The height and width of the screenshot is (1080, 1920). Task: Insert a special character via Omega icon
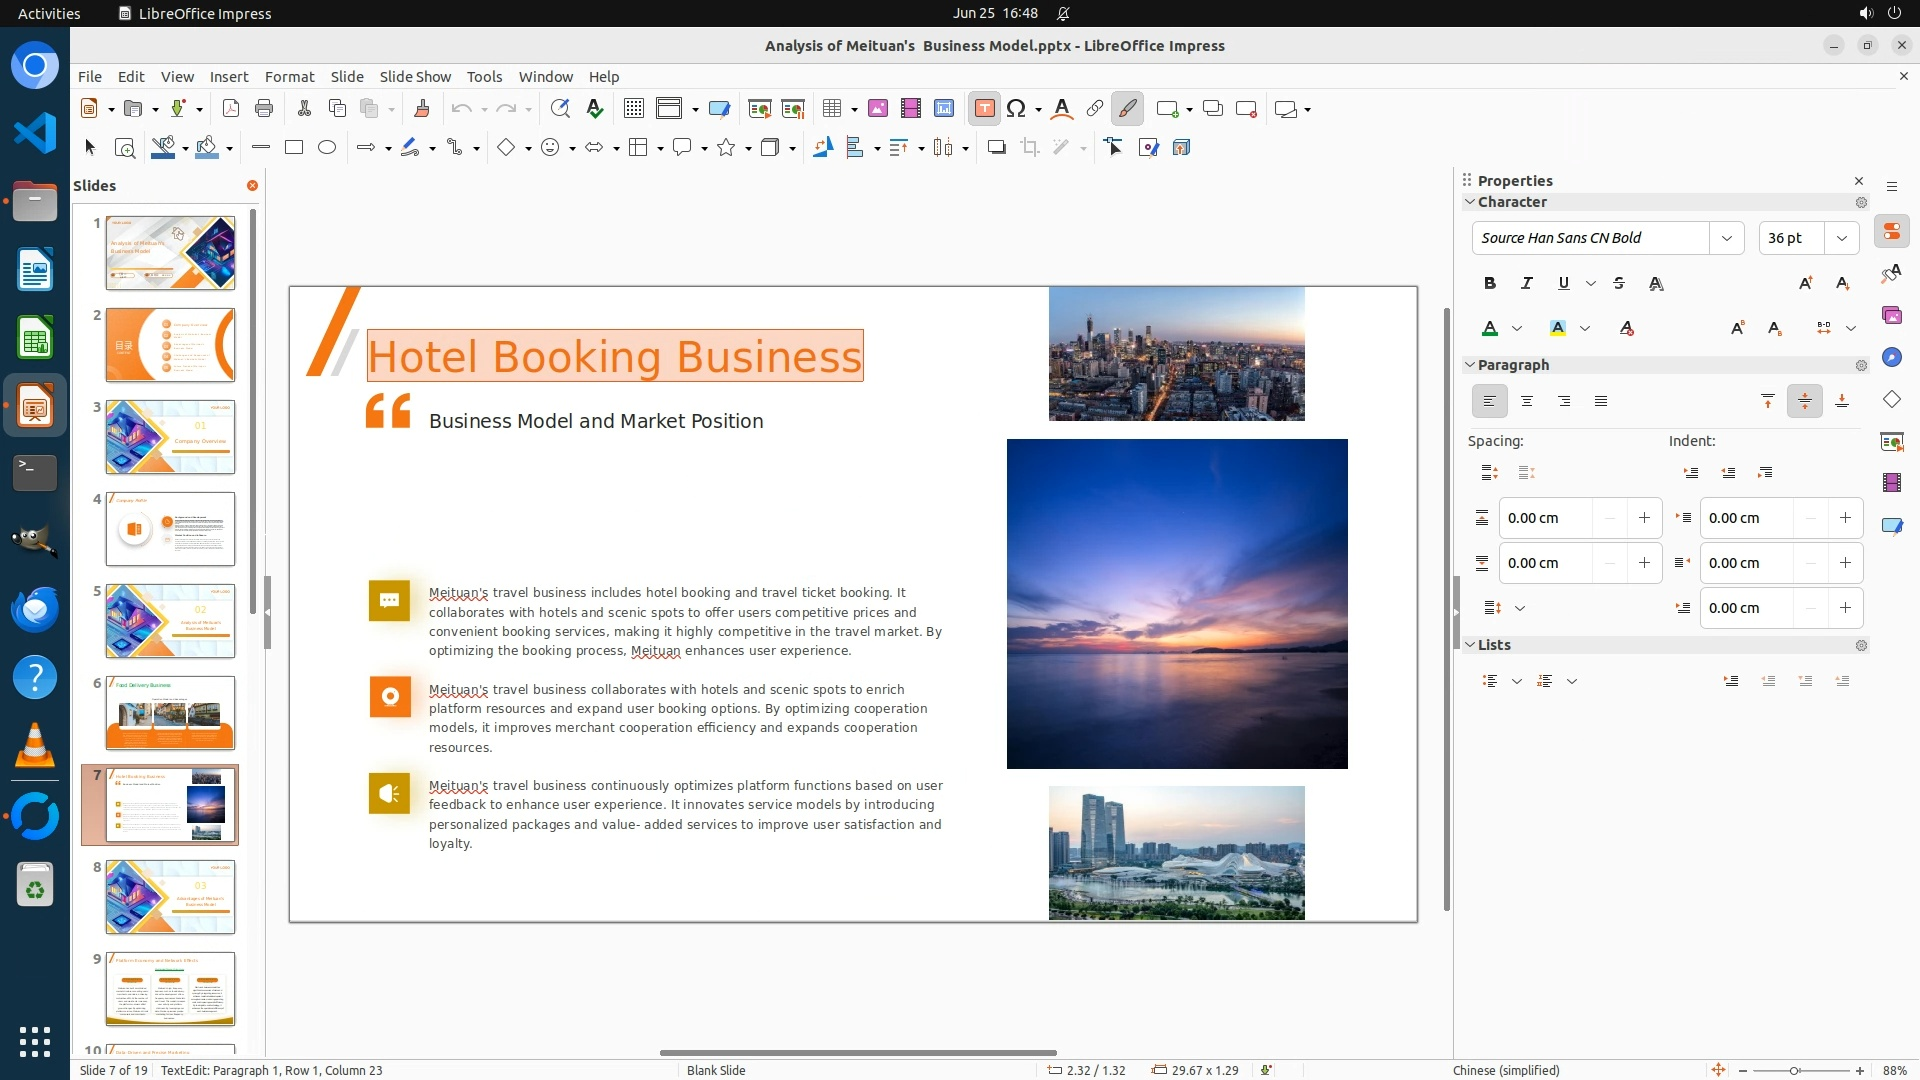coord(1016,109)
